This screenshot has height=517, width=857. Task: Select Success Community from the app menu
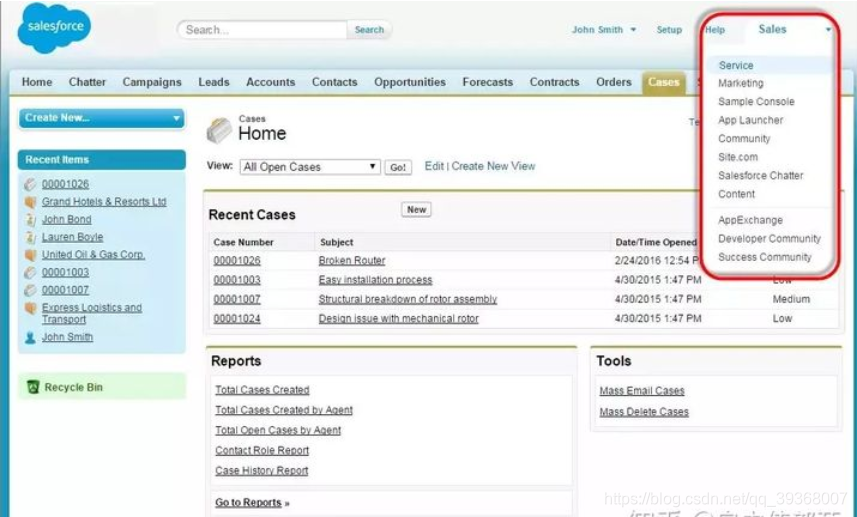pyautogui.click(x=765, y=257)
